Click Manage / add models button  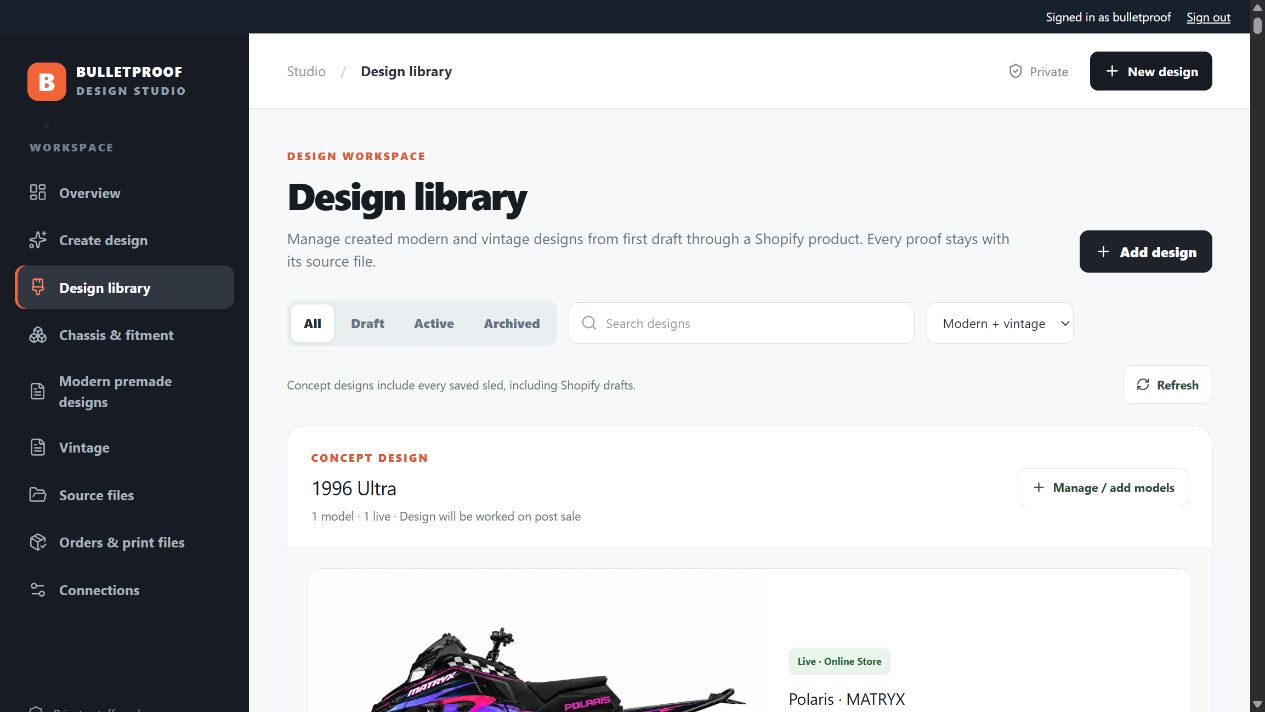(x=1103, y=488)
